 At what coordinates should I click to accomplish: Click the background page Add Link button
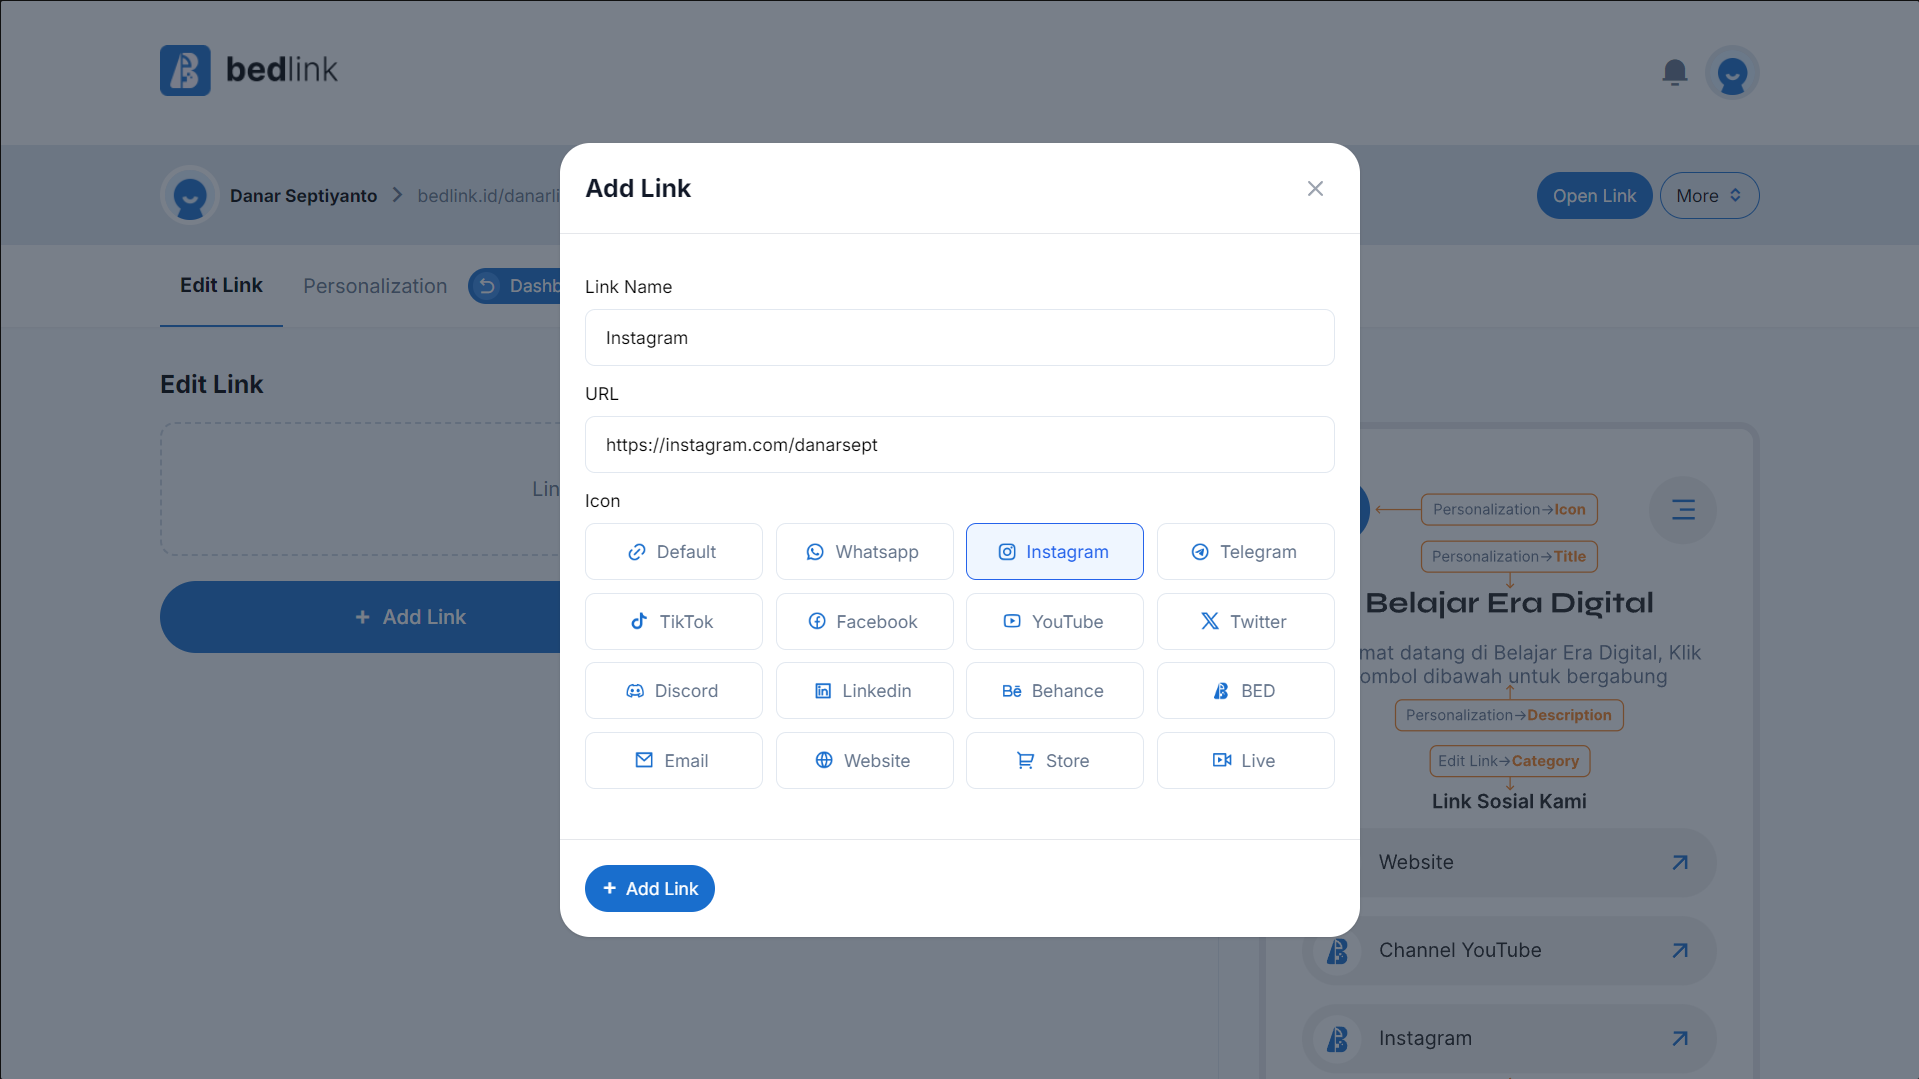tap(361, 617)
